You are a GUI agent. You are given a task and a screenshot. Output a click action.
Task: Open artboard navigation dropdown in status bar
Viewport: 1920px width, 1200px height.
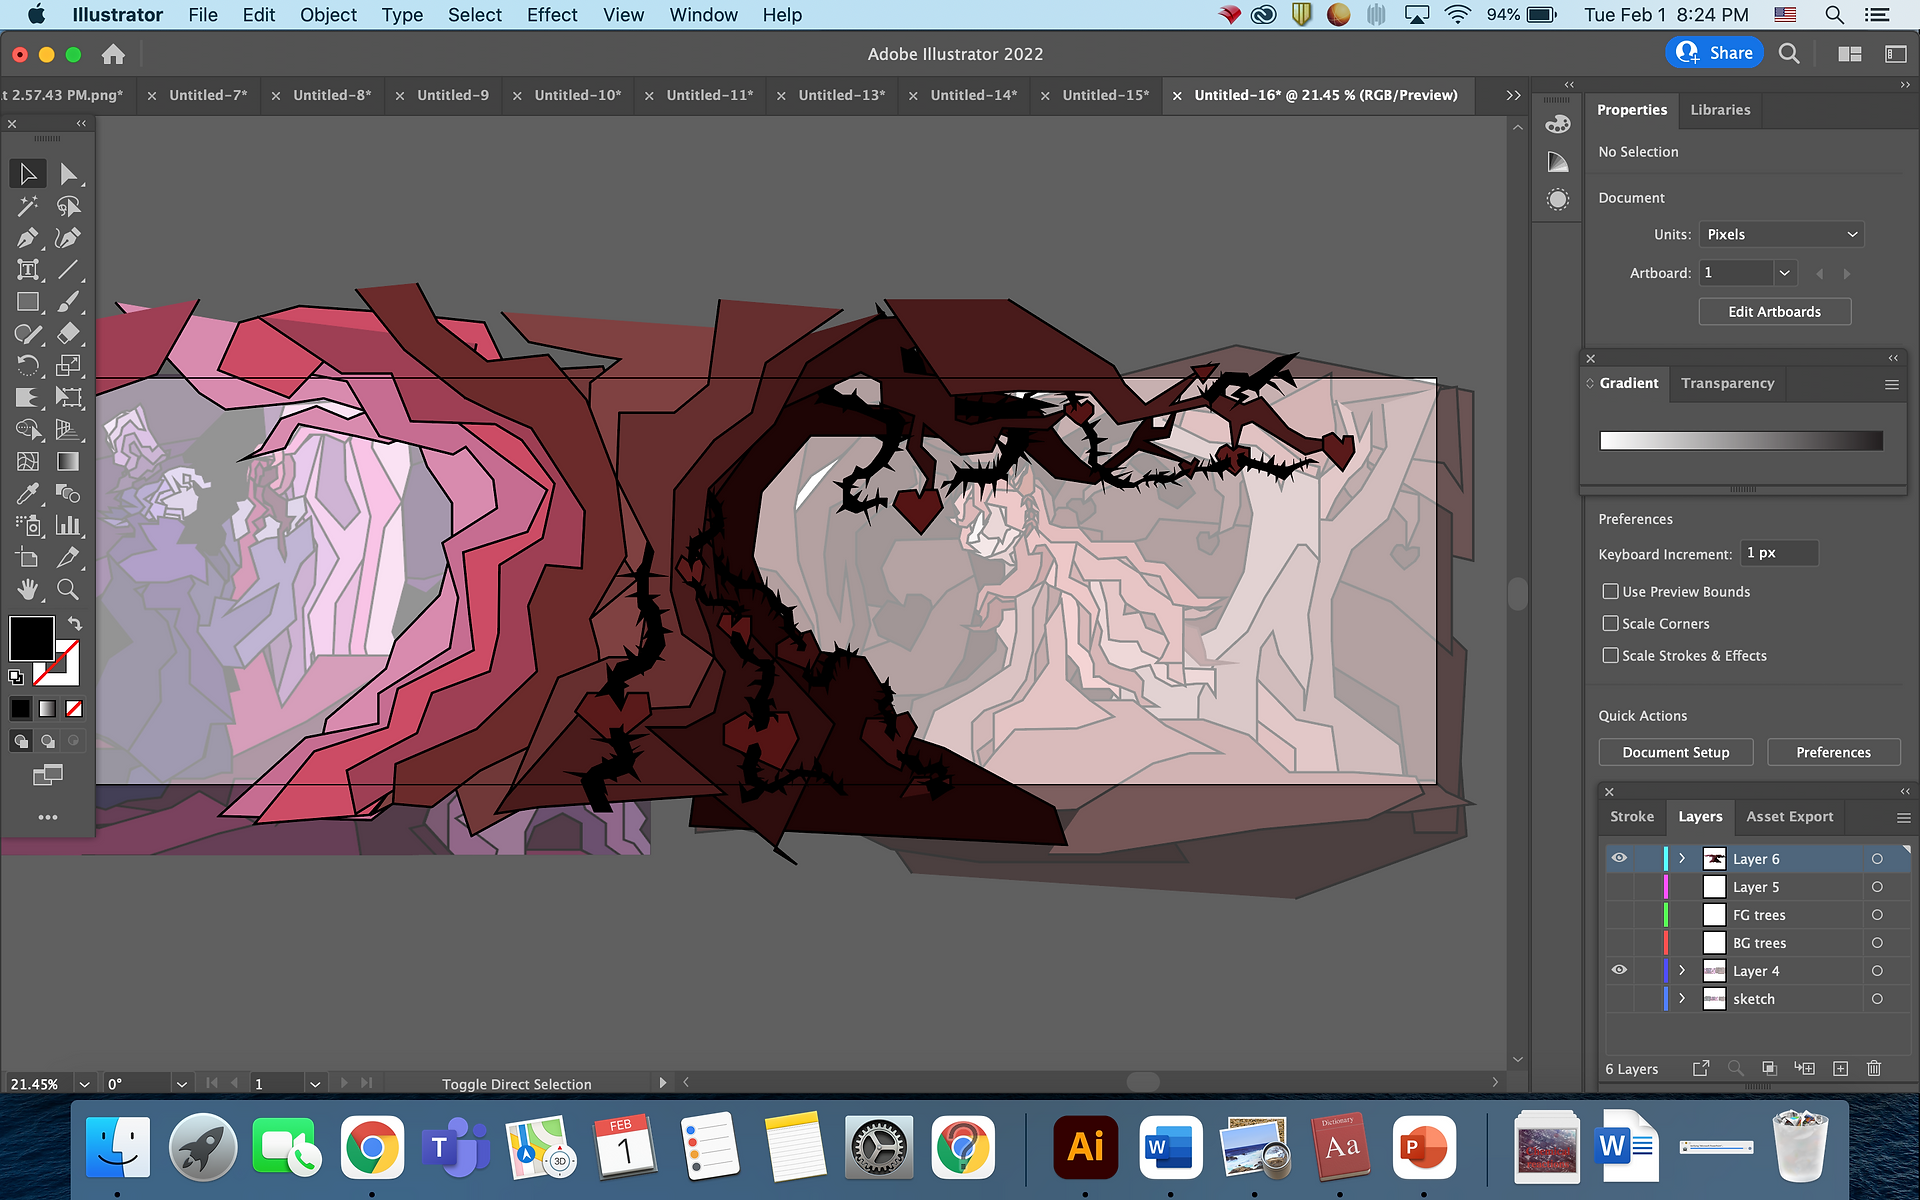pos(315,1084)
